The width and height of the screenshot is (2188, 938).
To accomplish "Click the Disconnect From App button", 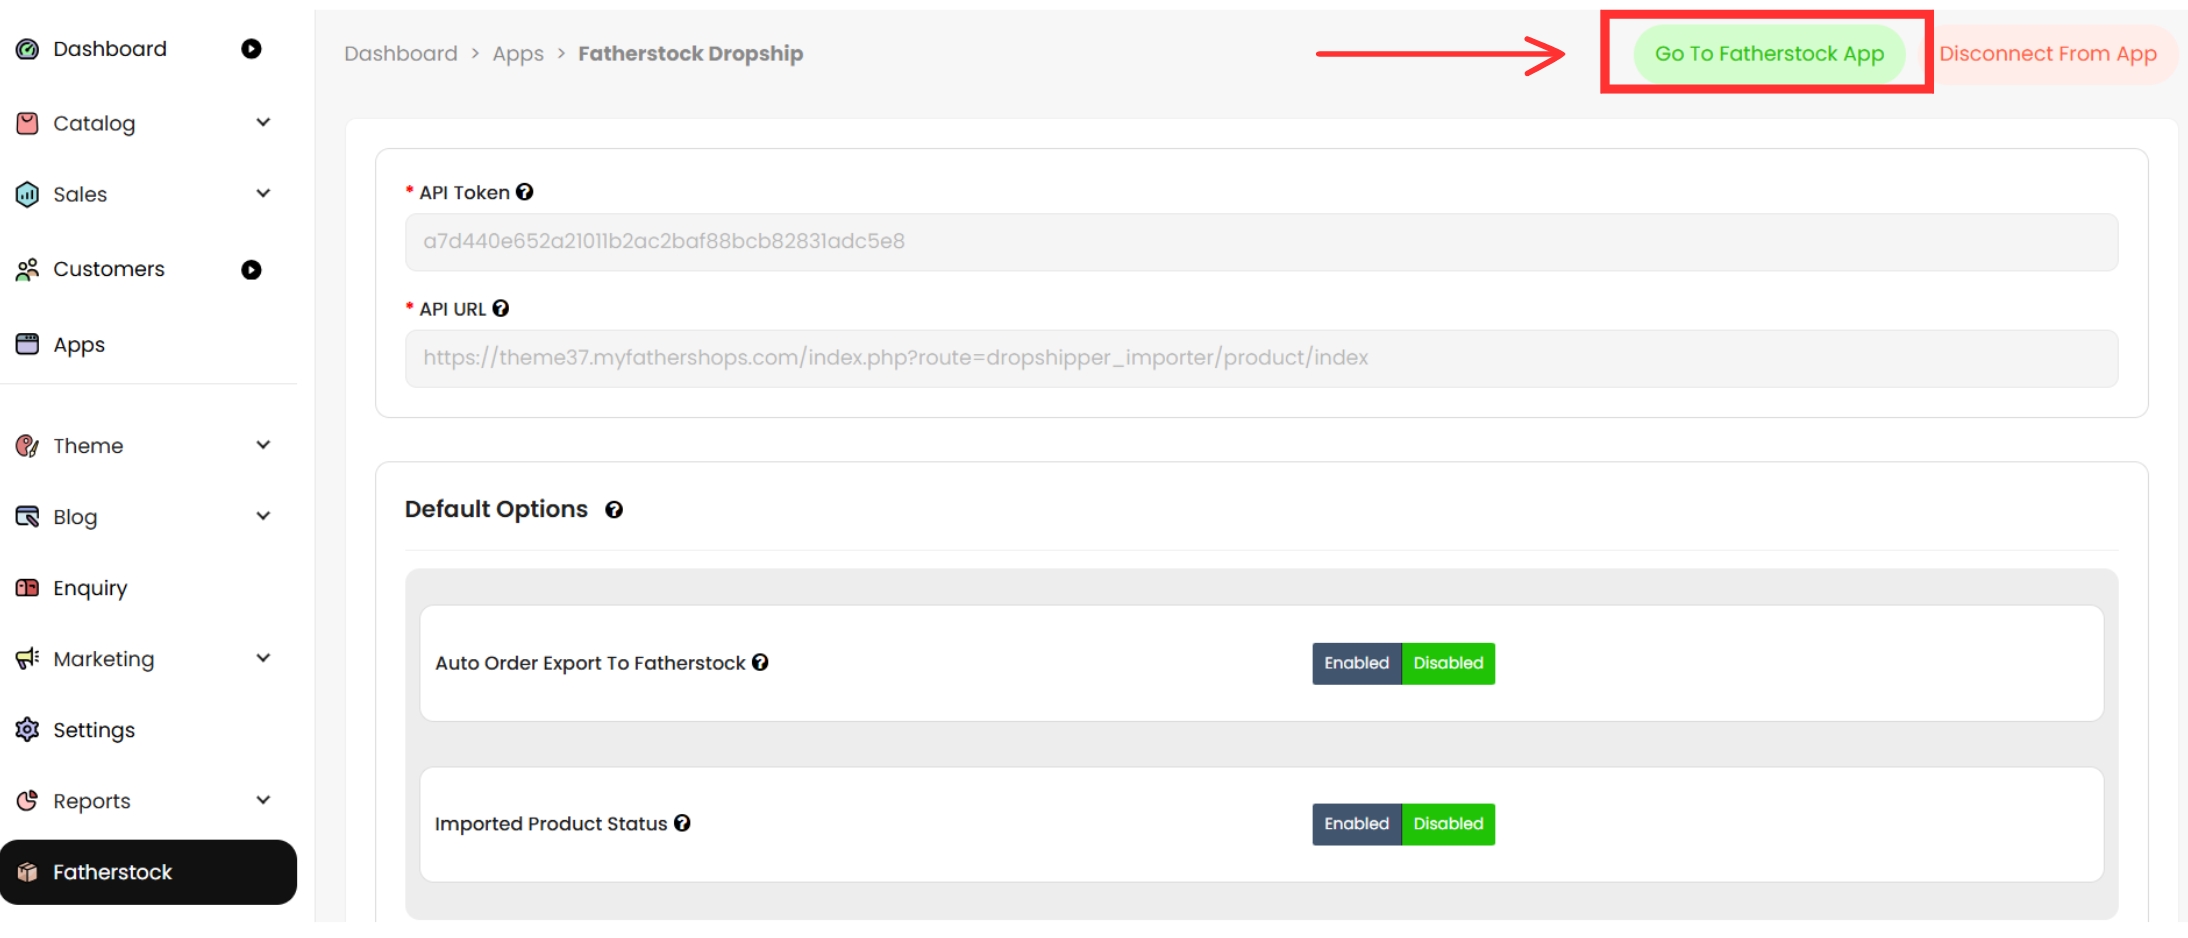I will (2047, 54).
